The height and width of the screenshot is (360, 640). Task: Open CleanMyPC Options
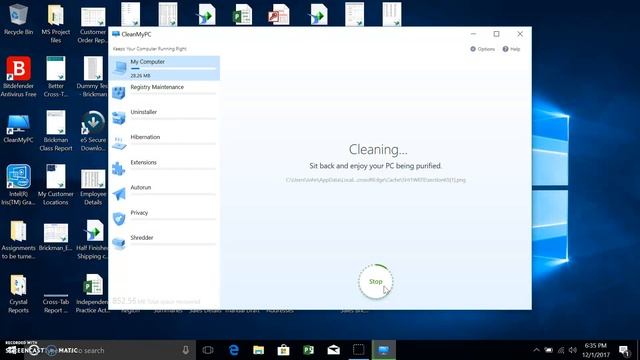click(482, 49)
